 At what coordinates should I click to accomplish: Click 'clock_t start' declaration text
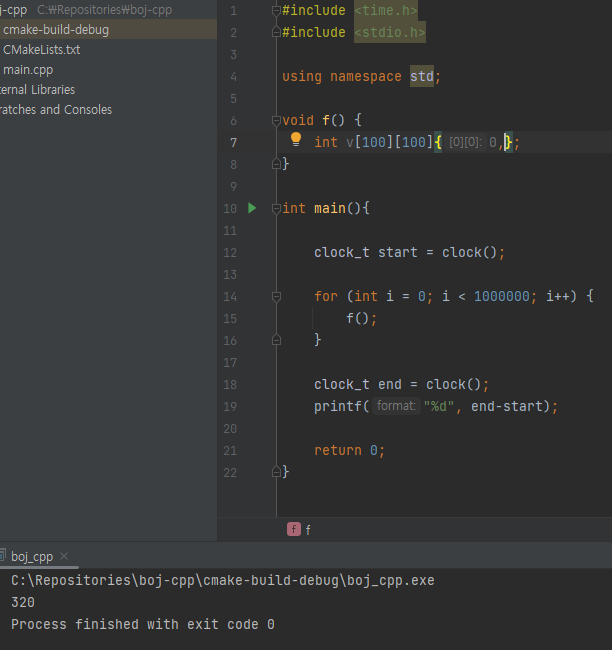(365, 252)
